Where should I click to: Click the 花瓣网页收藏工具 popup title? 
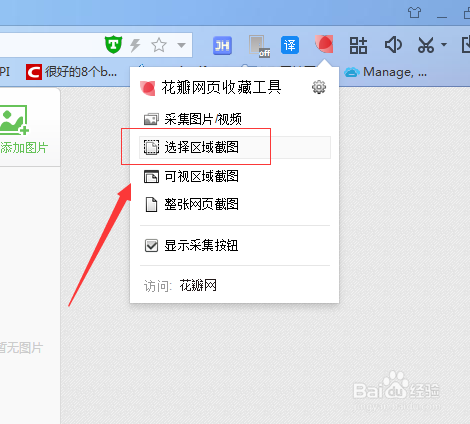221,87
